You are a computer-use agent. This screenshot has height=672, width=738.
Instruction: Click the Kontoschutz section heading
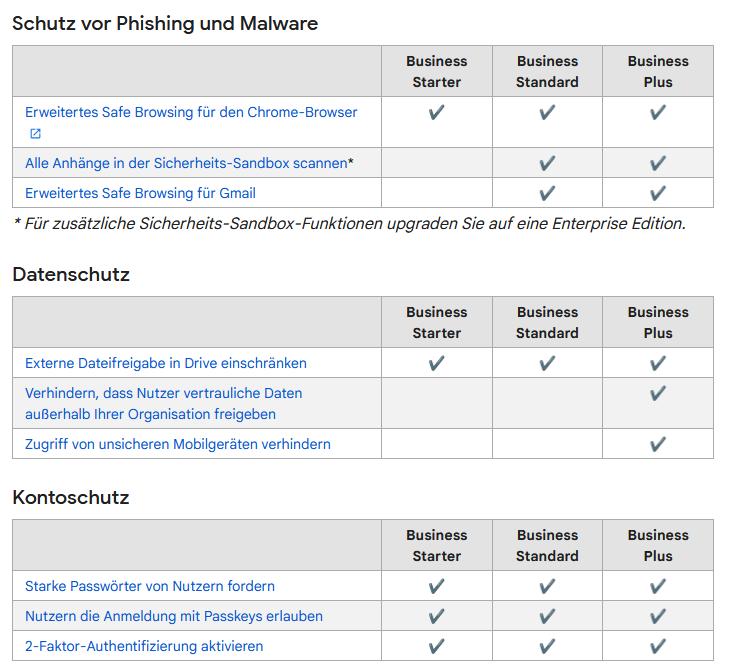click(71, 498)
